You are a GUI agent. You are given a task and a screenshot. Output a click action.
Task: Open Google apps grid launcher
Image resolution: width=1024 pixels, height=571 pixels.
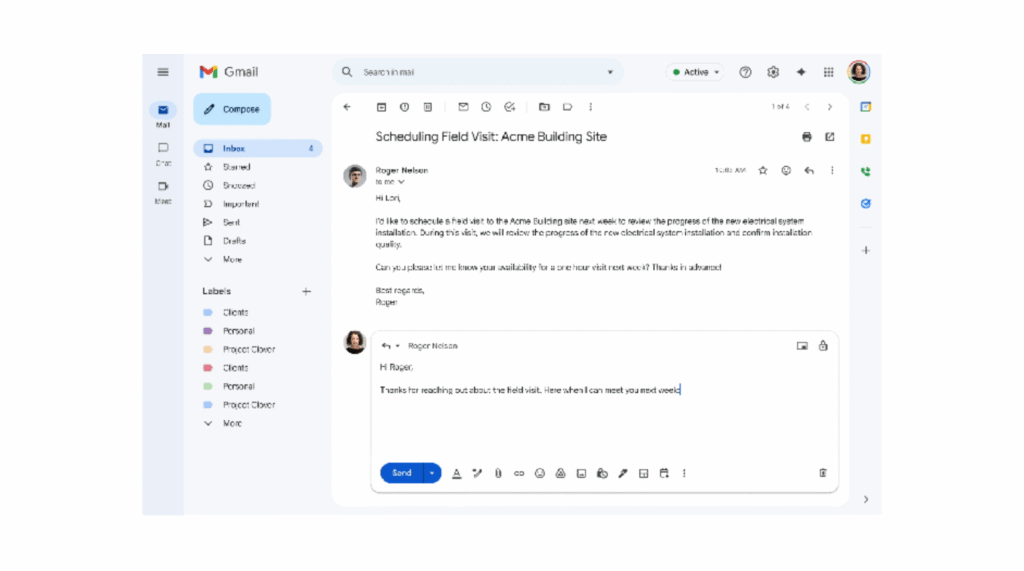828,72
